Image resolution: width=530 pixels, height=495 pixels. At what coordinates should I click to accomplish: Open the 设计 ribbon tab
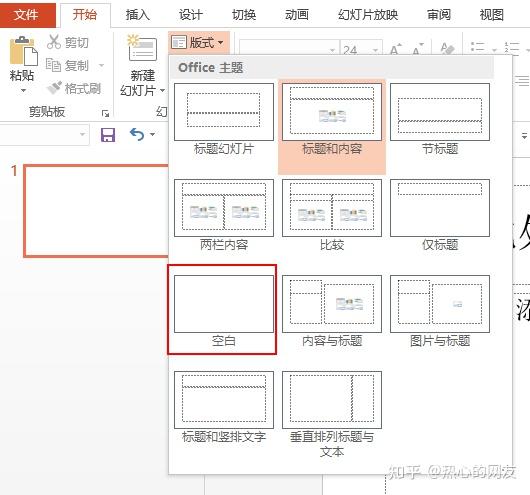(191, 15)
